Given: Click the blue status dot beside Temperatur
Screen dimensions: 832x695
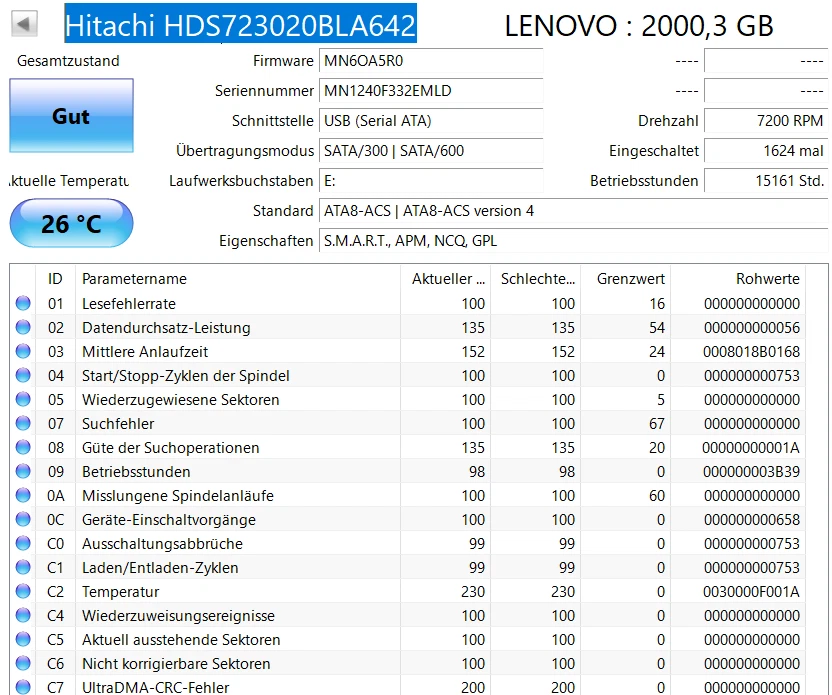Looking at the screenshot, I should click(23, 592).
